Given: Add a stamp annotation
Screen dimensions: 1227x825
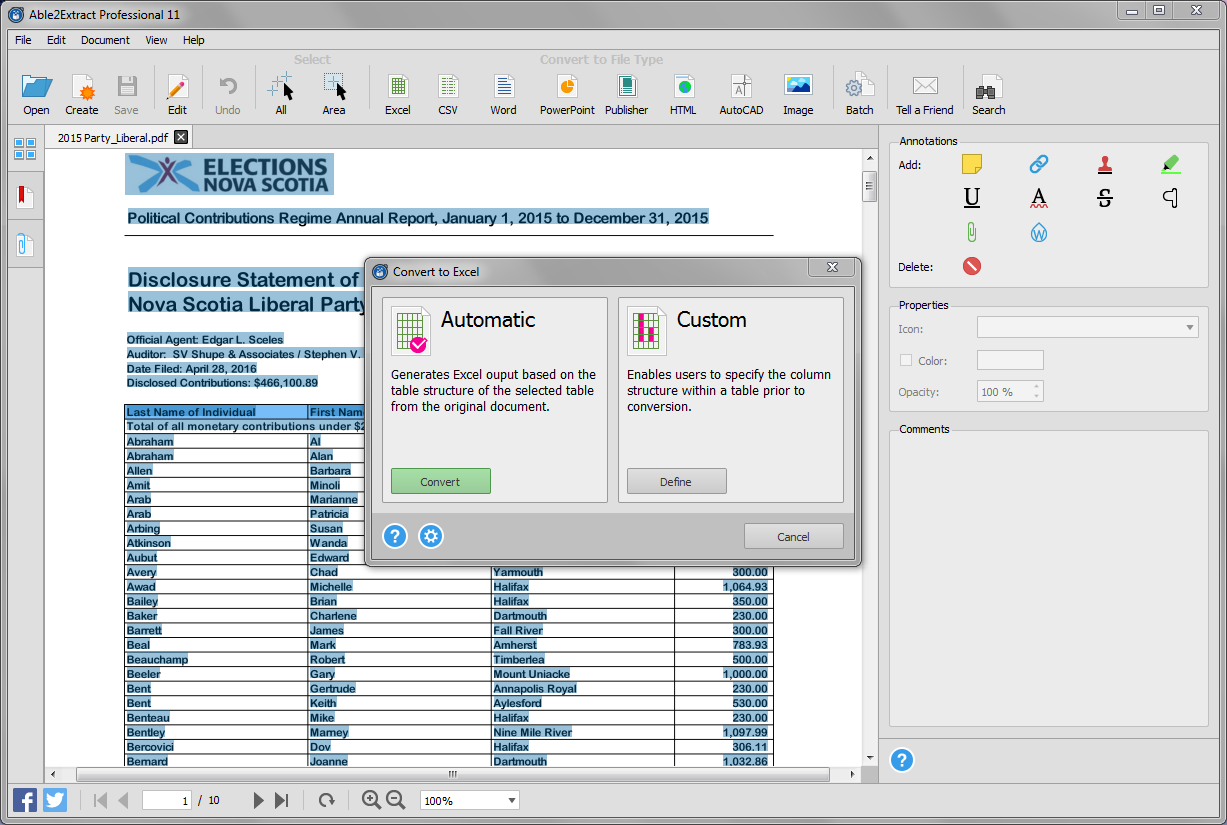Looking at the screenshot, I should [x=1105, y=164].
